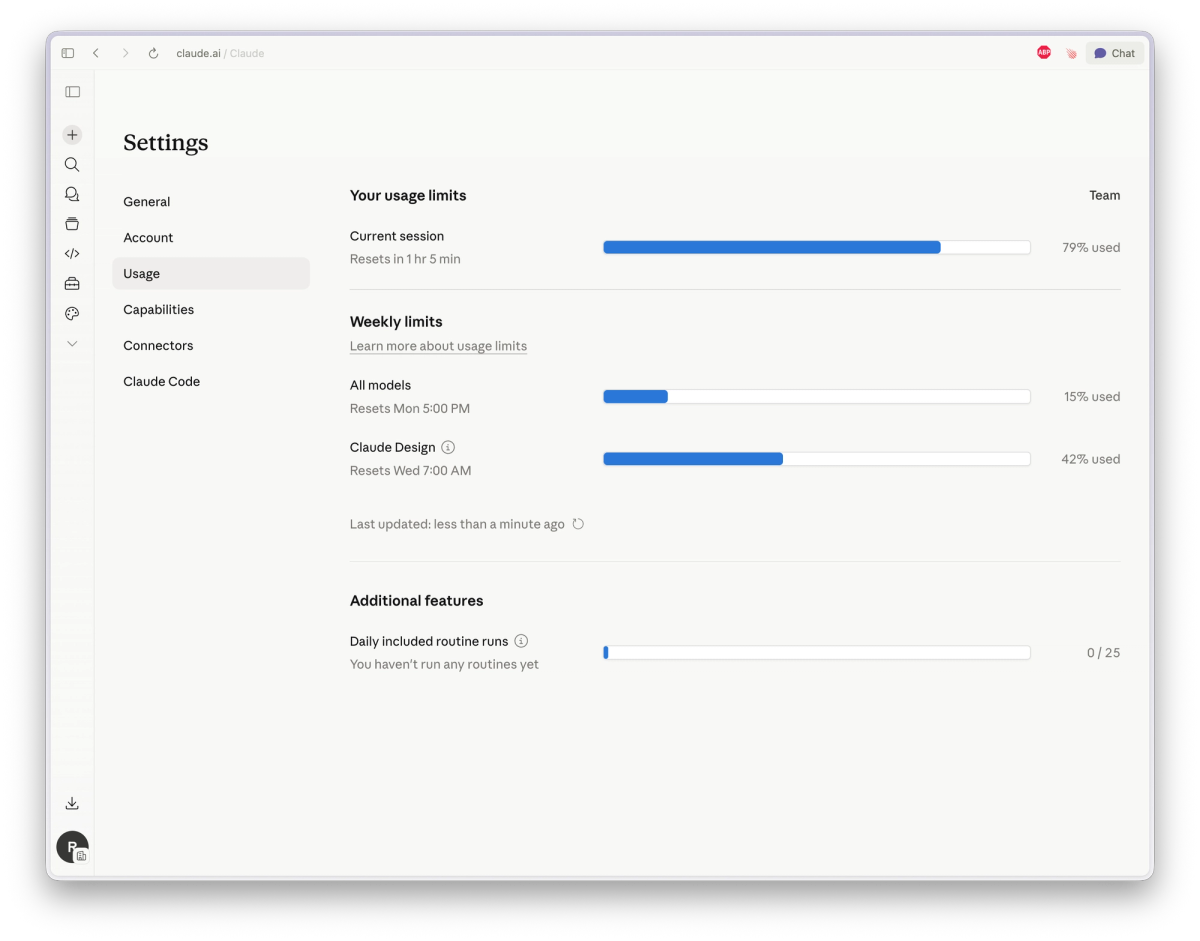The height and width of the screenshot is (941, 1200).
Task: Click the info icon beside Daily included routine runs
Action: [x=521, y=641]
